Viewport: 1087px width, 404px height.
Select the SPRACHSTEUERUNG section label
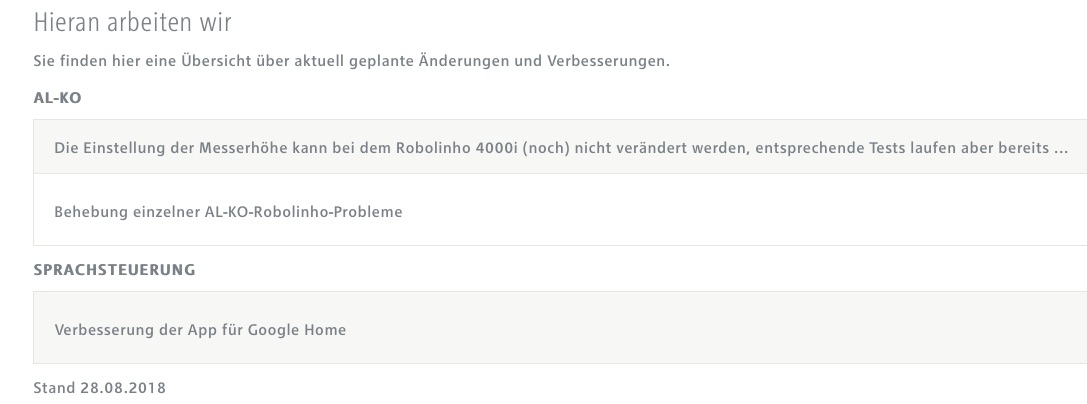click(x=114, y=270)
